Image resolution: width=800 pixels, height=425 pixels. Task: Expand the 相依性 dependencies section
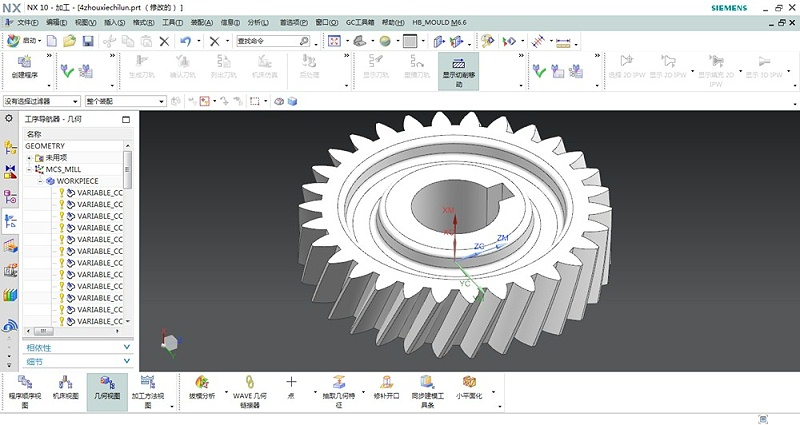point(76,347)
